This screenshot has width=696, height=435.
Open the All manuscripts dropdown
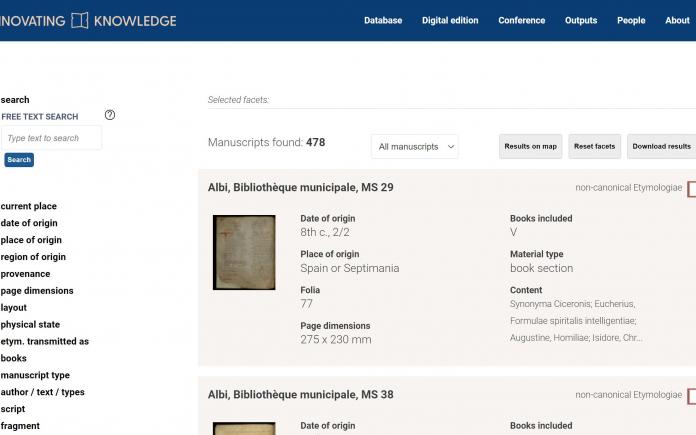click(x=415, y=146)
